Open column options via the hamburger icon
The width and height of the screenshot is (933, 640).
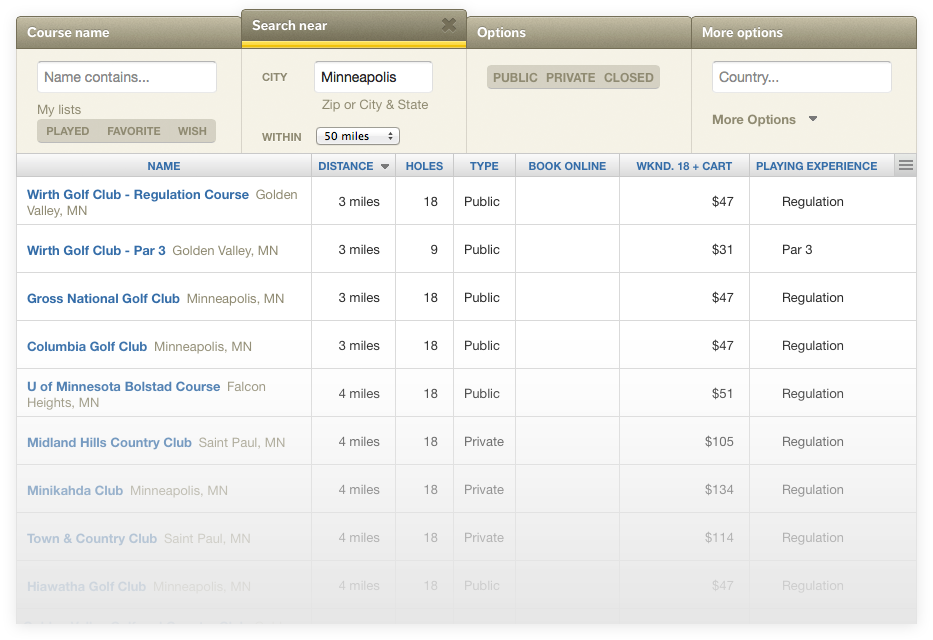click(x=905, y=165)
